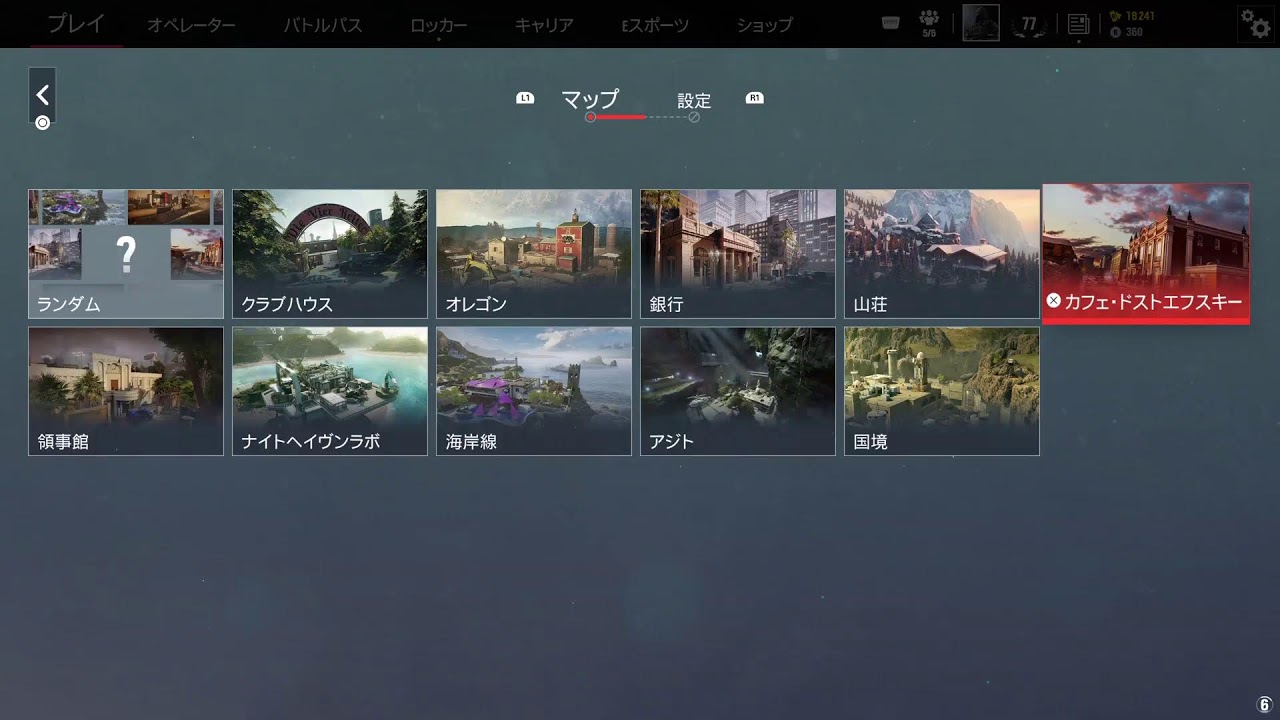This screenshot has height=720, width=1280.
Task: Click the player avatar portrait
Action: tap(981, 23)
